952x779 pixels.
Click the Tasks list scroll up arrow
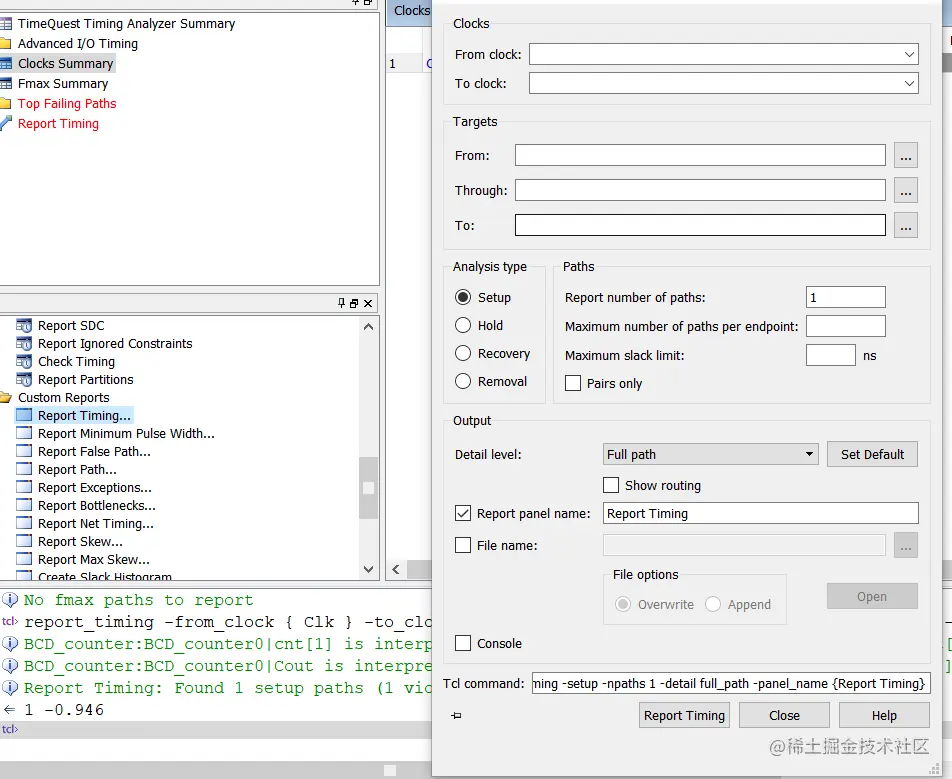pyautogui.click(x=368, y=327)
